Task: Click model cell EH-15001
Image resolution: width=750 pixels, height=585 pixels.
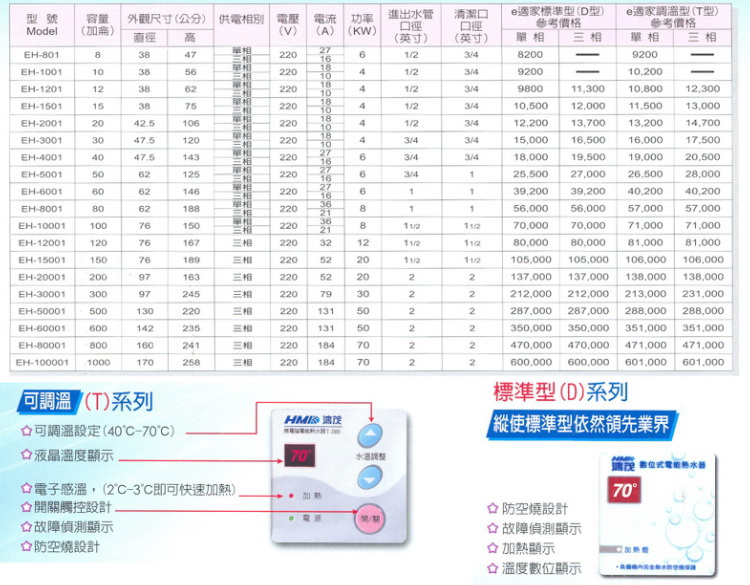Action: (42, 260)
